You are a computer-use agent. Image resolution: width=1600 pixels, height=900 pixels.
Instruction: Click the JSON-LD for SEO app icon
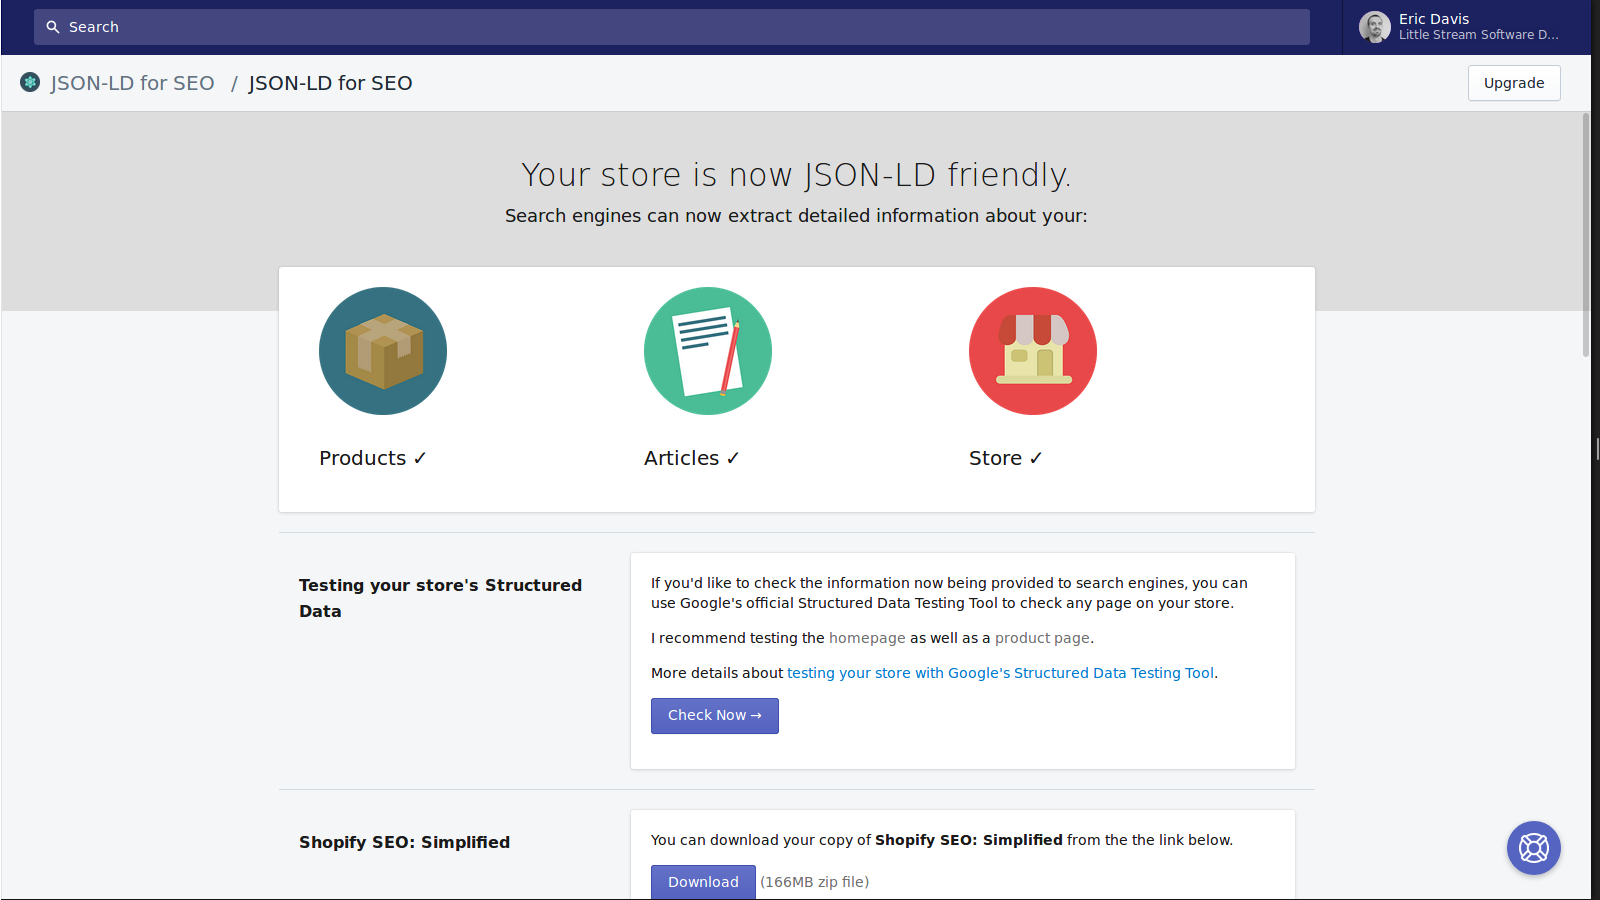(x=30, y=82)
